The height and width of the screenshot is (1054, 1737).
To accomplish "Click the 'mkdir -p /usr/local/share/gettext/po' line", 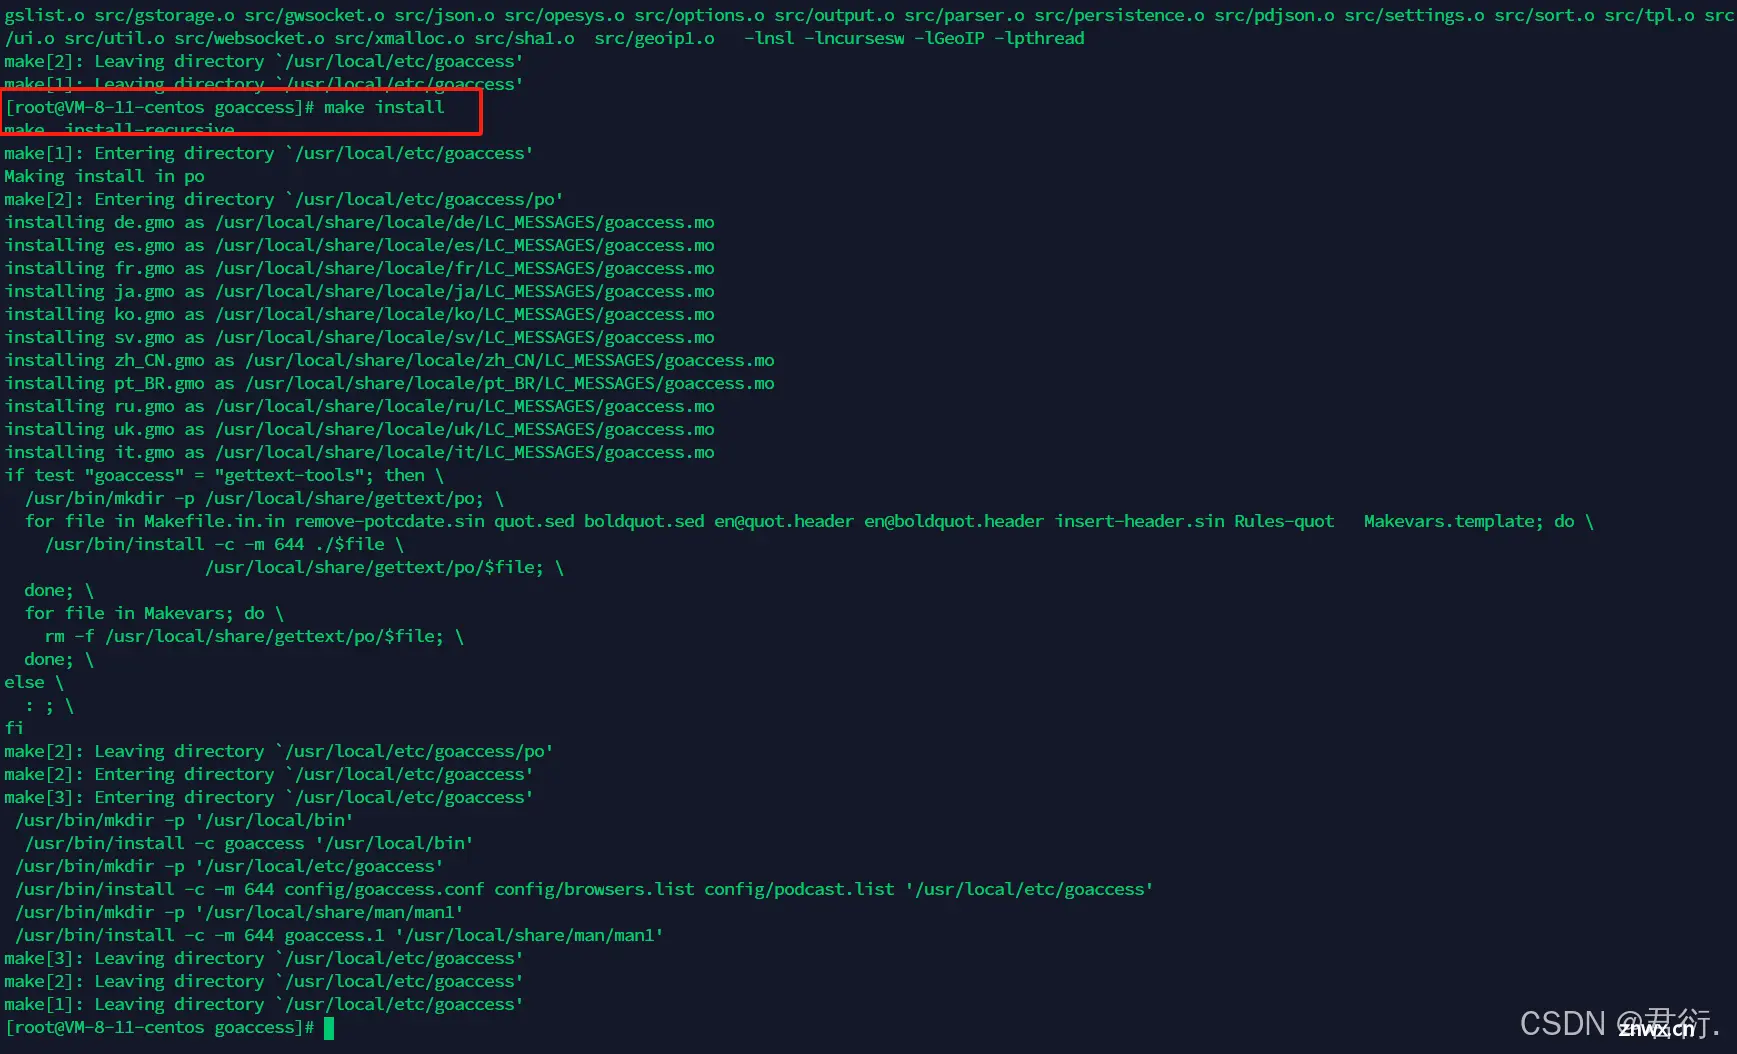I will tap(264, 498).
